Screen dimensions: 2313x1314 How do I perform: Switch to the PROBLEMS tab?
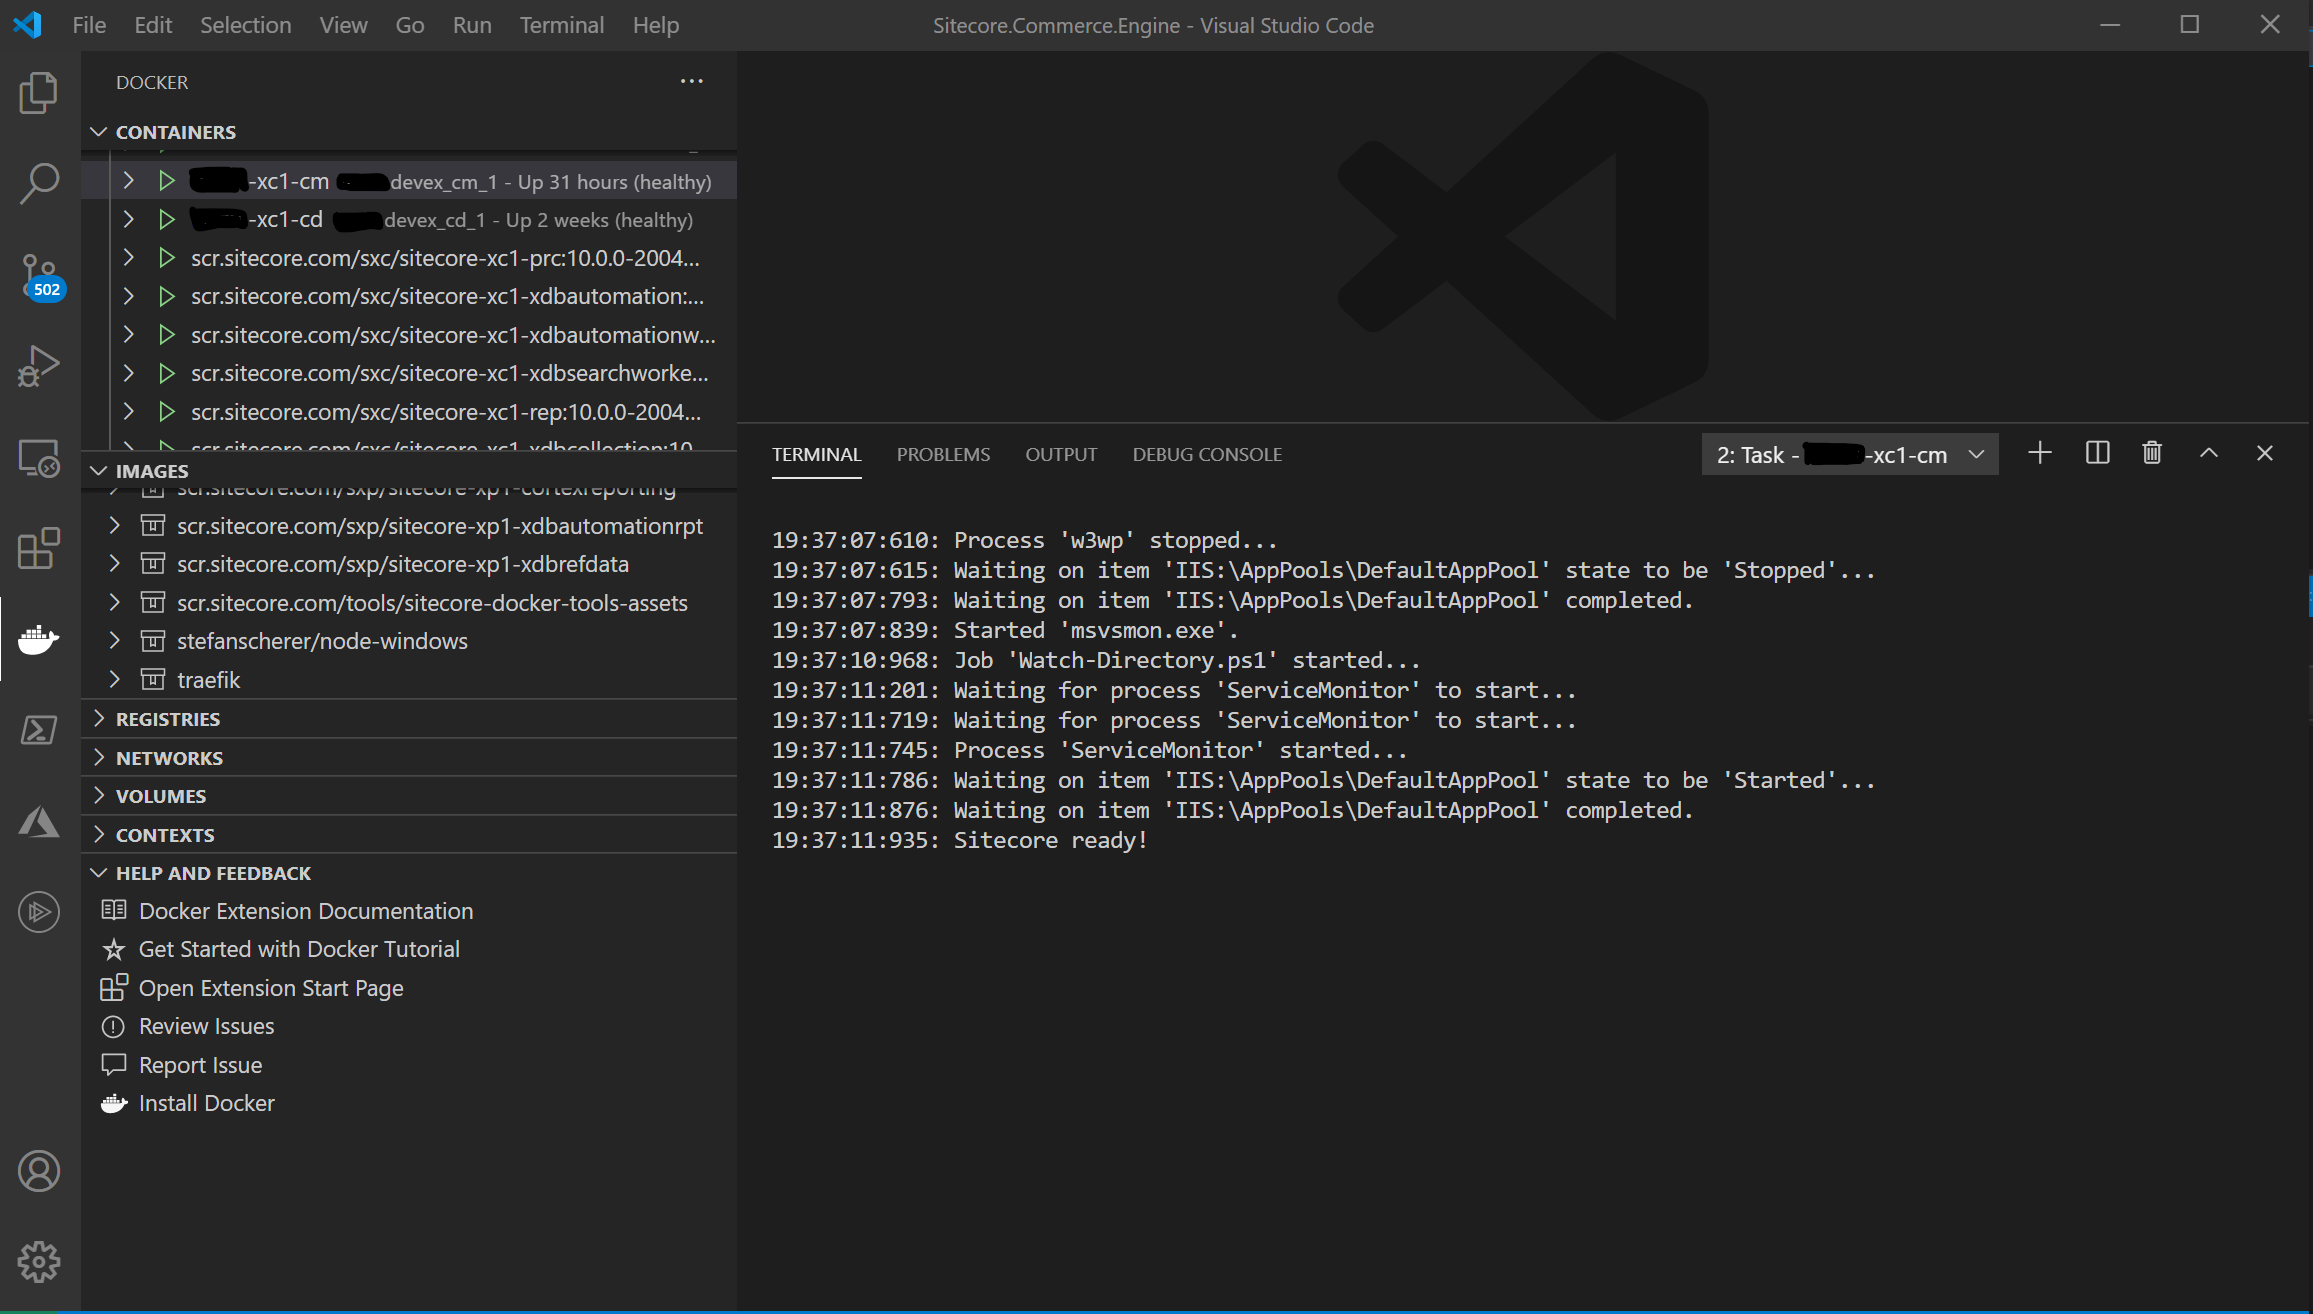[942, 455]
